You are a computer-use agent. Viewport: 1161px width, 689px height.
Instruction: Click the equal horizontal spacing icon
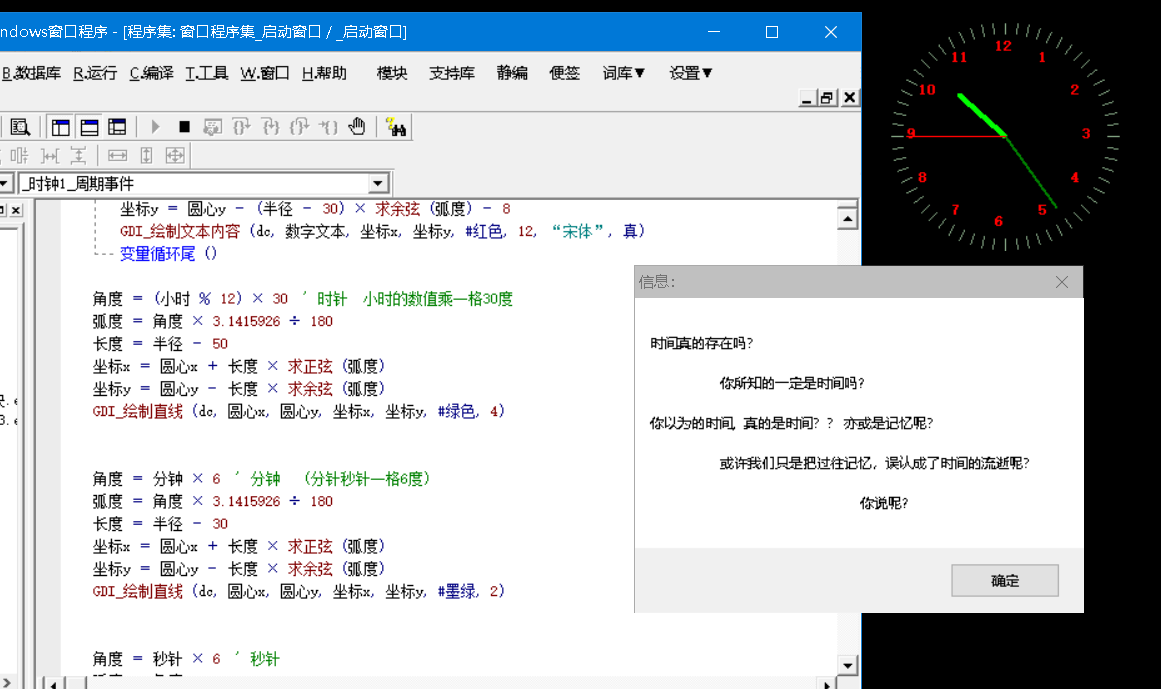(x=50, y=155)
